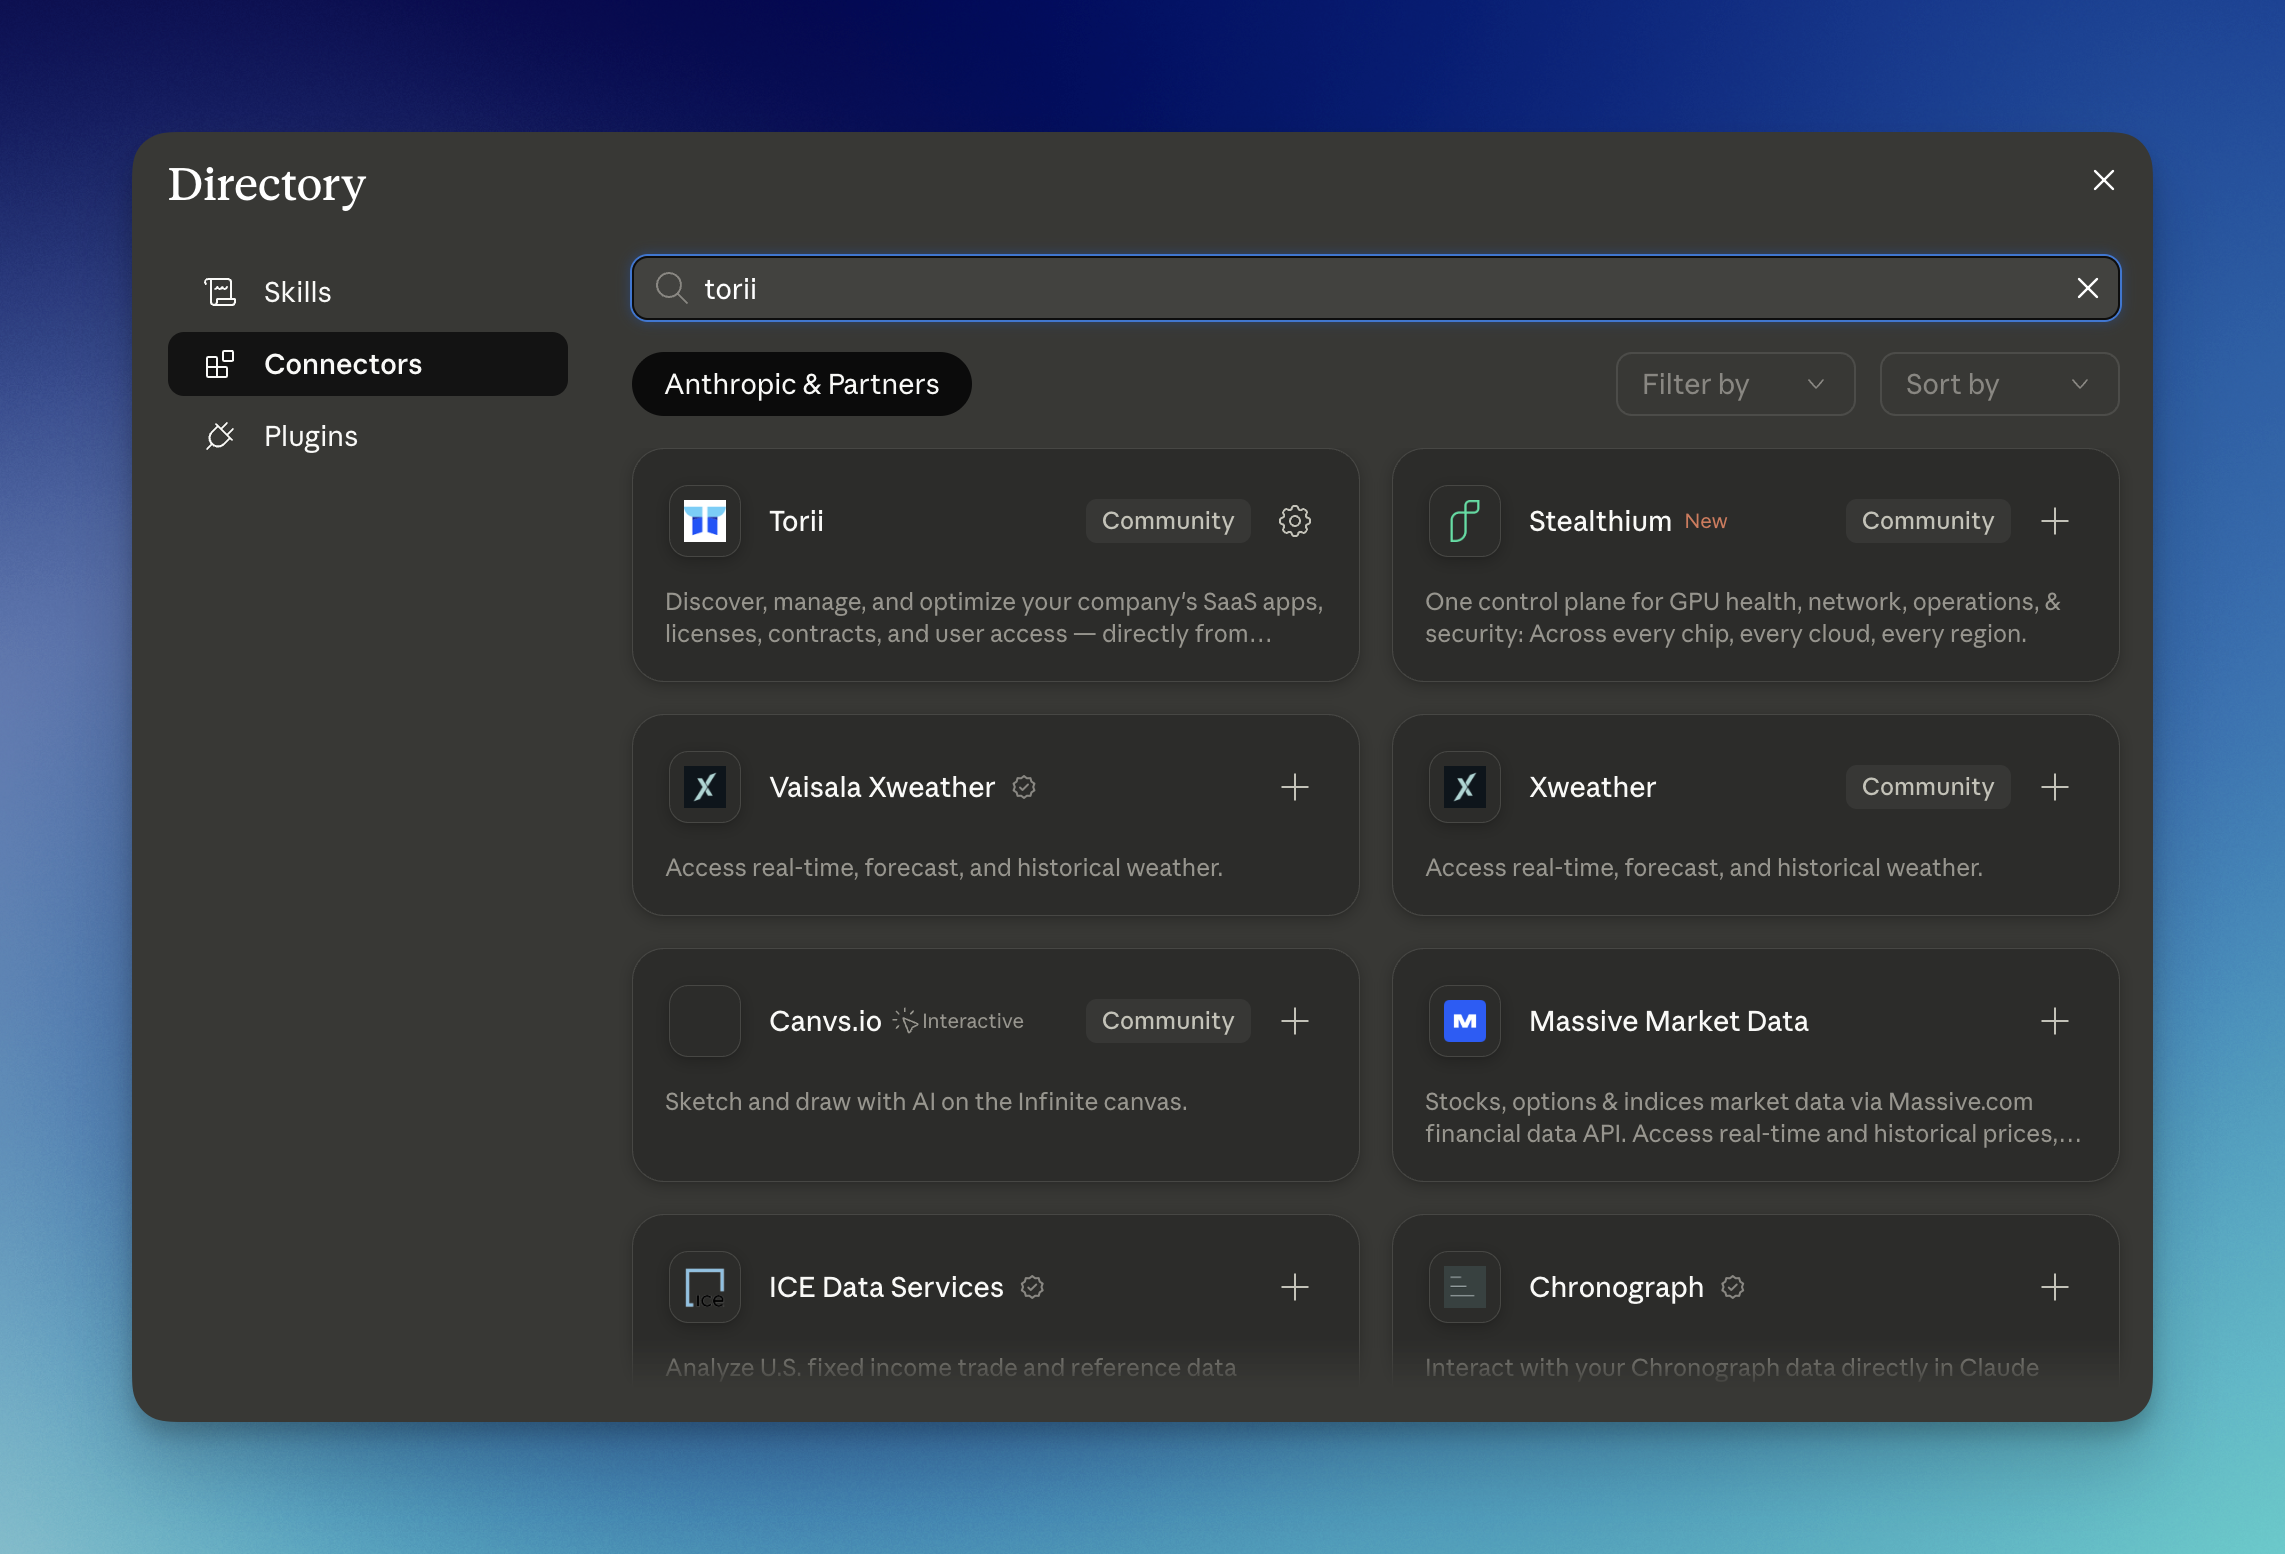Open the Sort by dropdown

(1999, 384)
